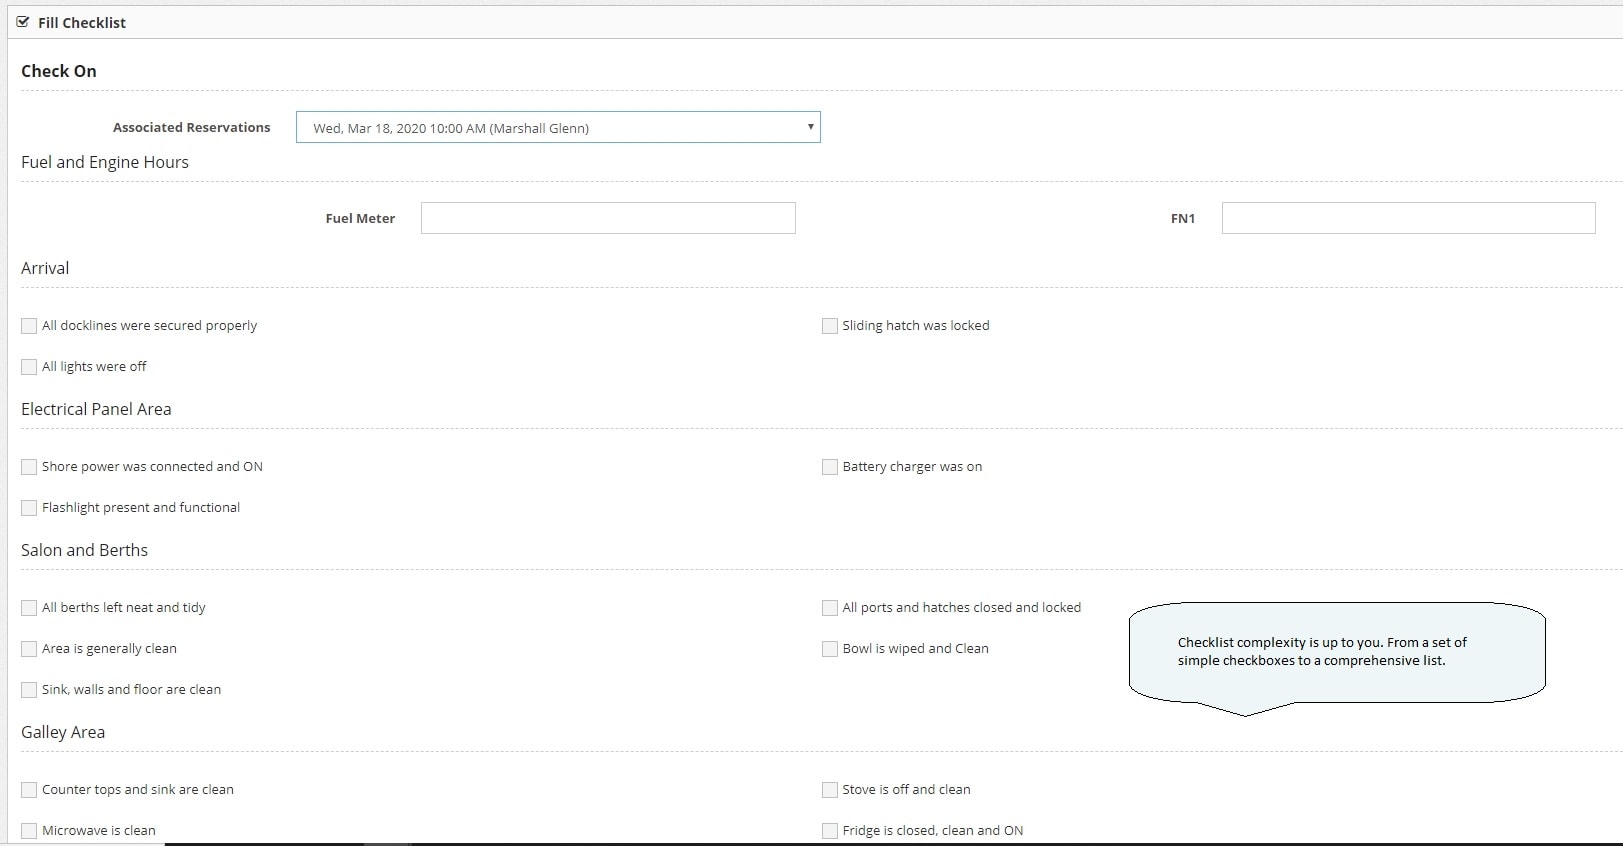Mark 'Counter tops and sink are clean'
1623x846 pixels.
click(x=29, y=790)
